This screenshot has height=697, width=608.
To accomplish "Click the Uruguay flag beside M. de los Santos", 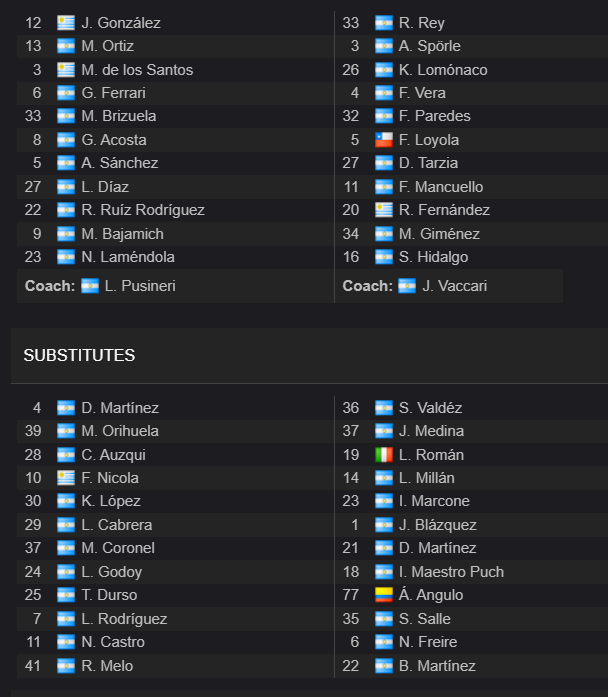I will (66, 70).
